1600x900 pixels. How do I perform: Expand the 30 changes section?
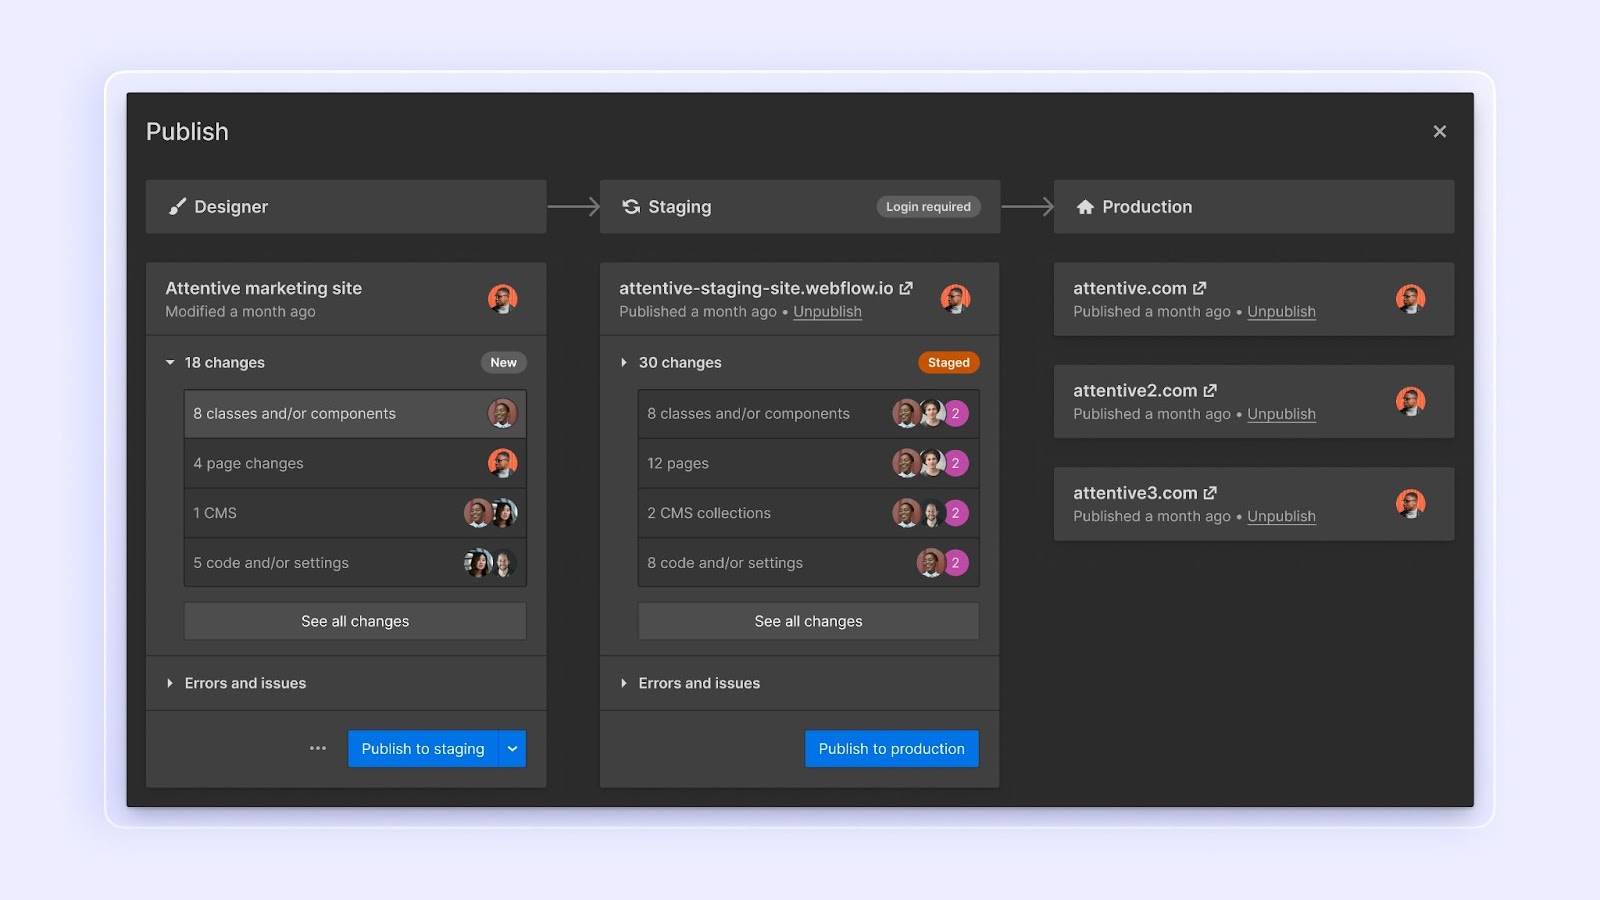coord(624,363)
